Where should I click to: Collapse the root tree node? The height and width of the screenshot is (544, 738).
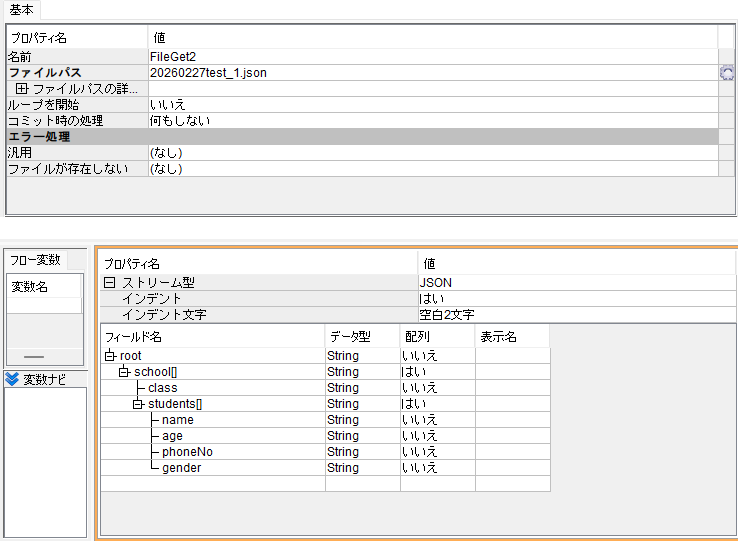click(110, 356)
